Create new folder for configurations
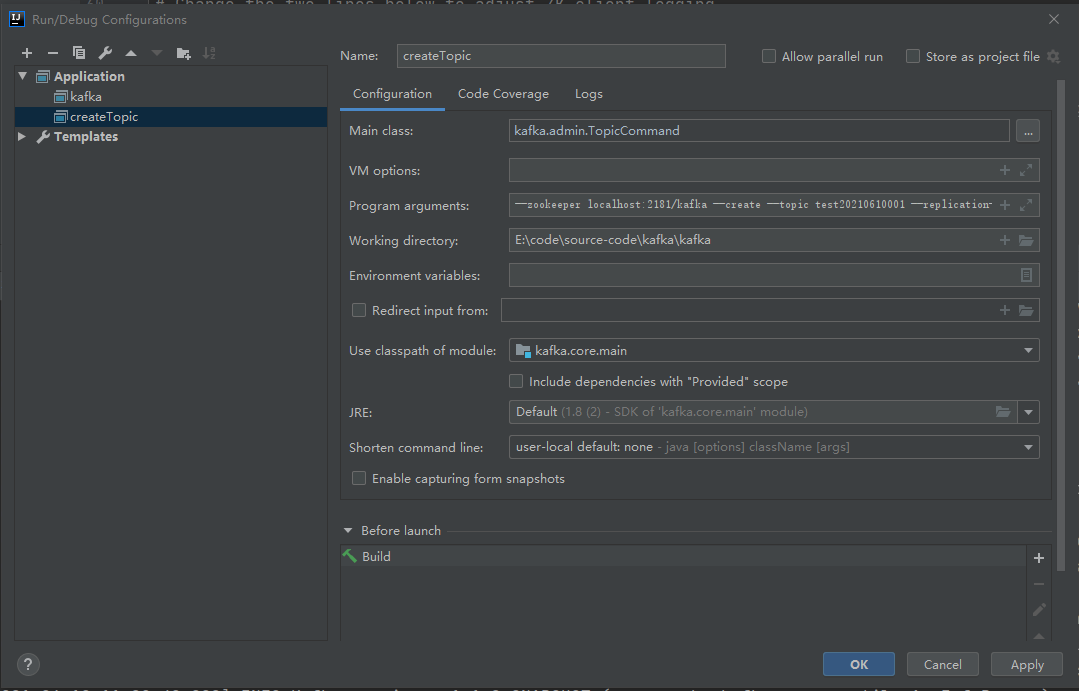The image size is (1079, 691). pos(183,53)
